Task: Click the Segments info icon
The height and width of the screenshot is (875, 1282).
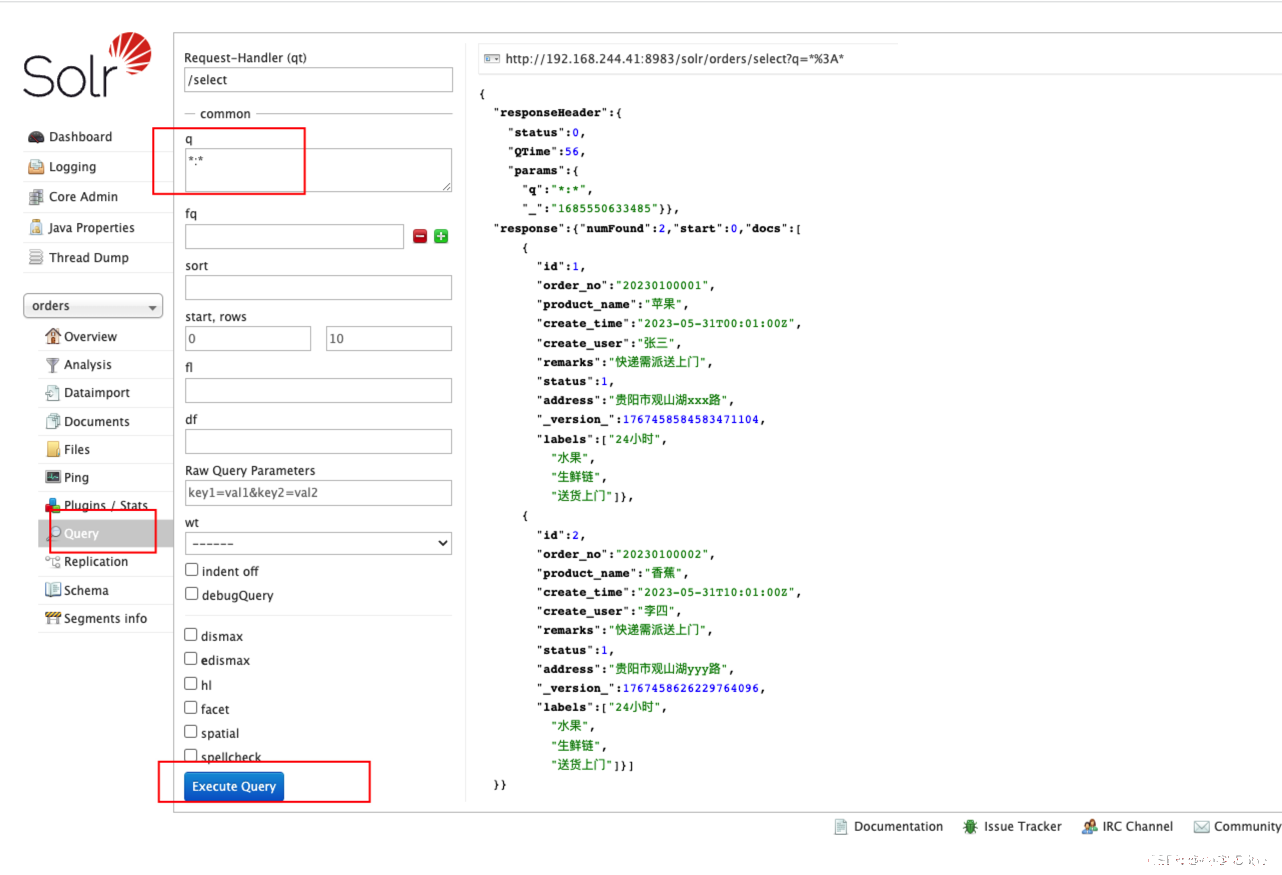Action: point(53,618)
